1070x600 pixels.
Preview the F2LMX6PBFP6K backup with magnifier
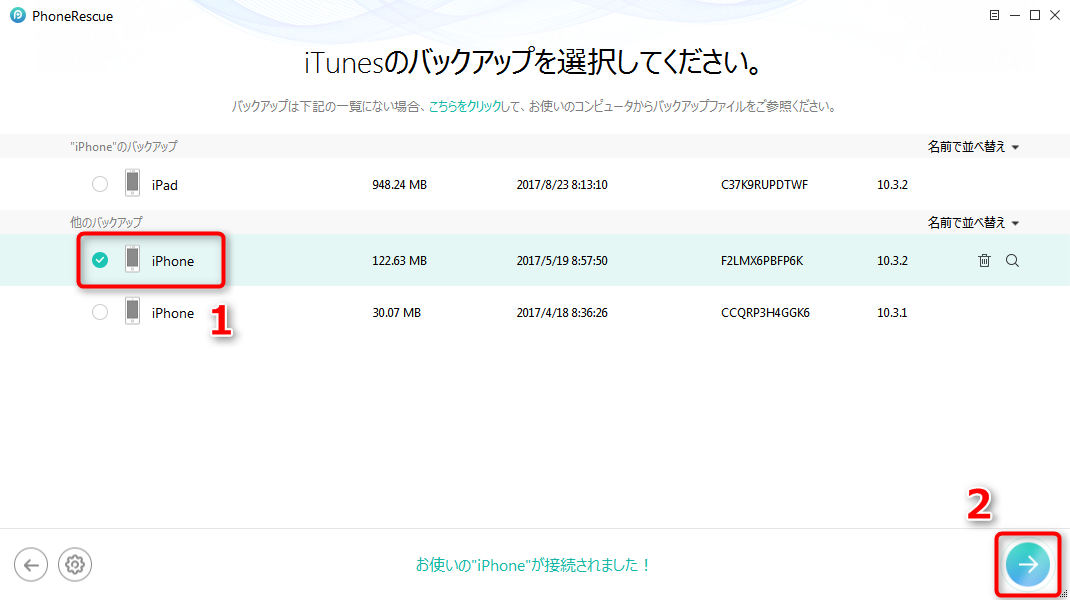click(x=1012, y=260)
